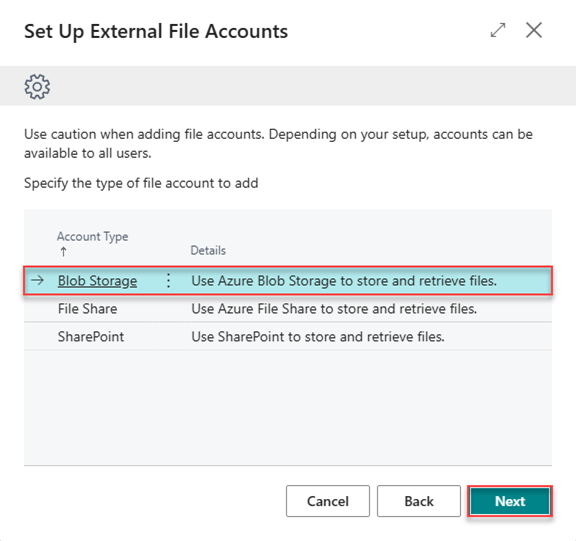Image resolution: width=576 pixels, height=541 pixels.
Task: Click the empty area below the account list
Action: 288,408
